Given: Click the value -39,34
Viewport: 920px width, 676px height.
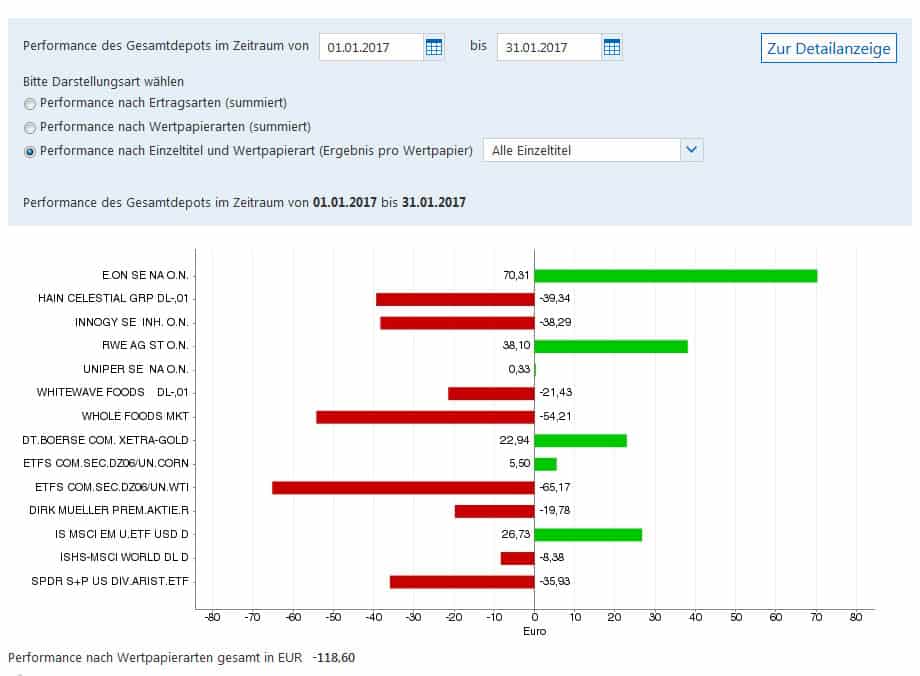Looking at the screenshot, I should pos(554,299).
